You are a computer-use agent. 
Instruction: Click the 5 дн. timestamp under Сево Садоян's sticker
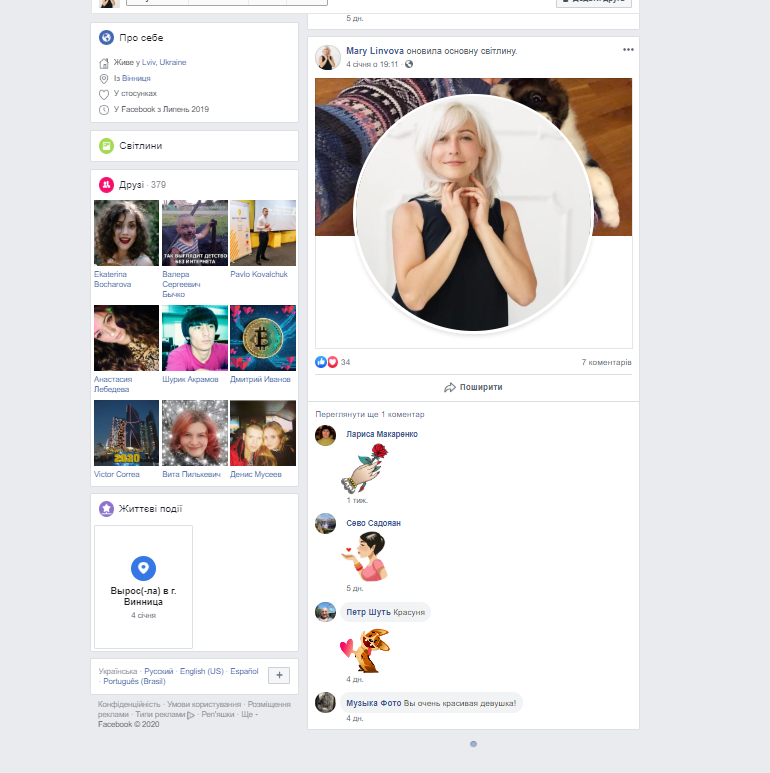click(x=355, y=588)
